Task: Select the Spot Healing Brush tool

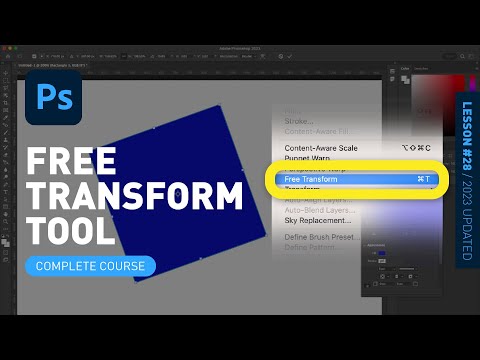Action: (x=6, y=125)
